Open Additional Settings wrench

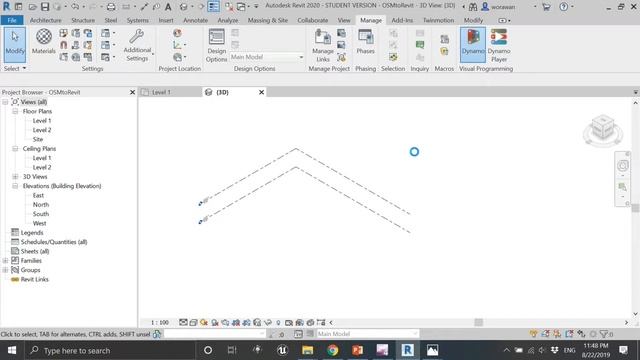(138, 45)
